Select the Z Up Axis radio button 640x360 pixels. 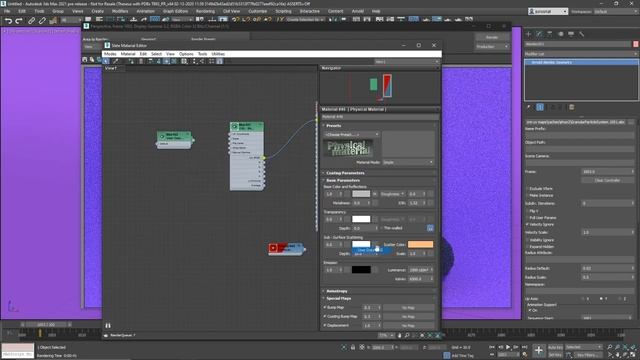click(620, 299)
